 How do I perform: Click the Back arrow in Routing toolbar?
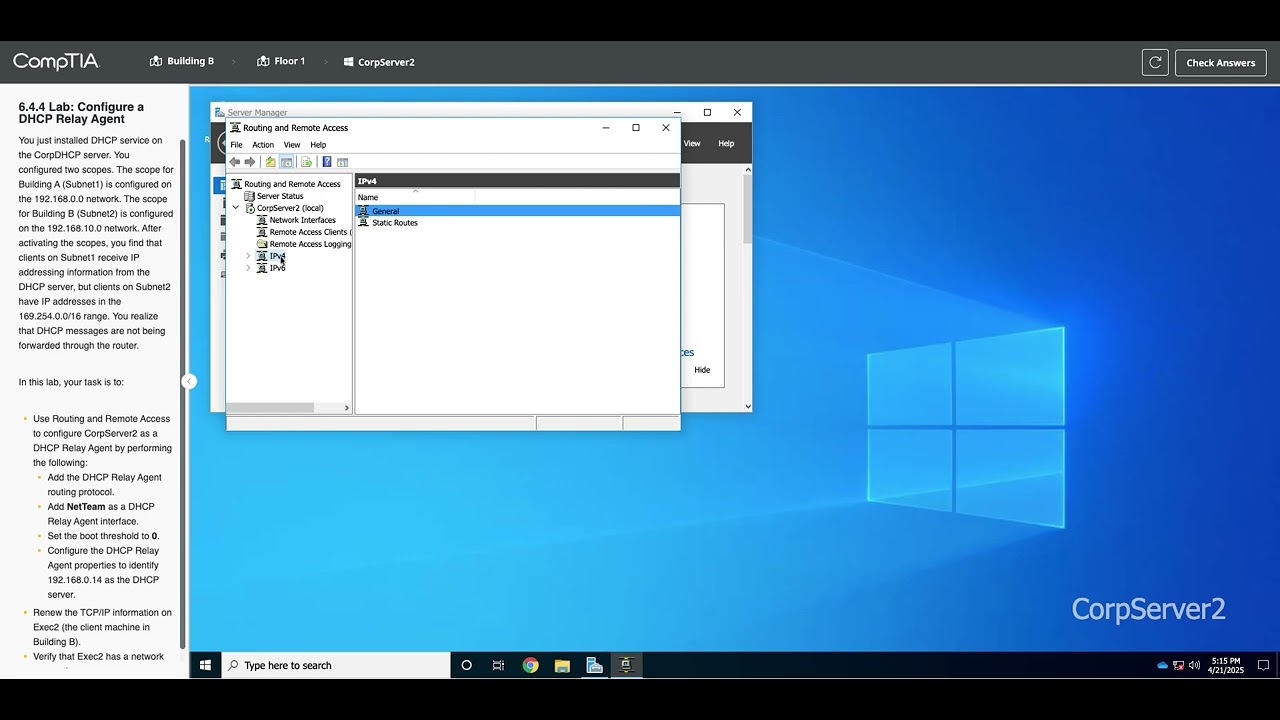(235, 162)
